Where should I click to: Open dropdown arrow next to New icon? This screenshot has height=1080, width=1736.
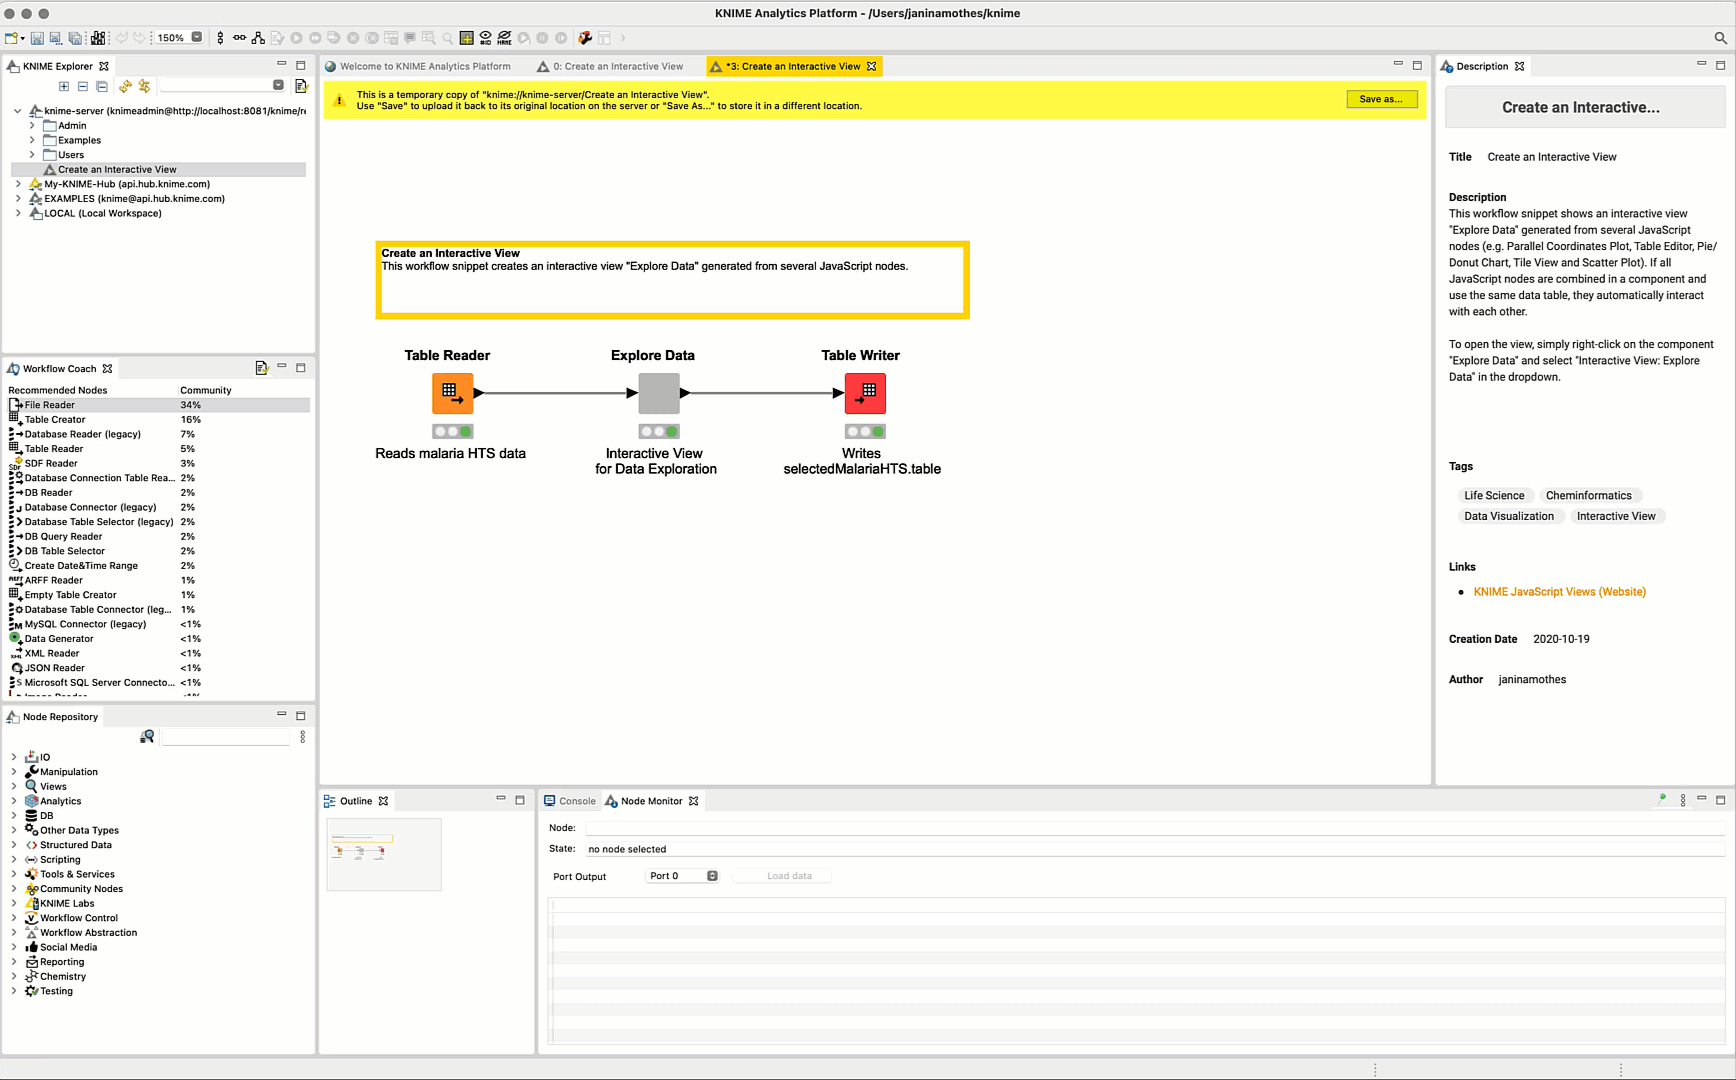tap(22, 38)
